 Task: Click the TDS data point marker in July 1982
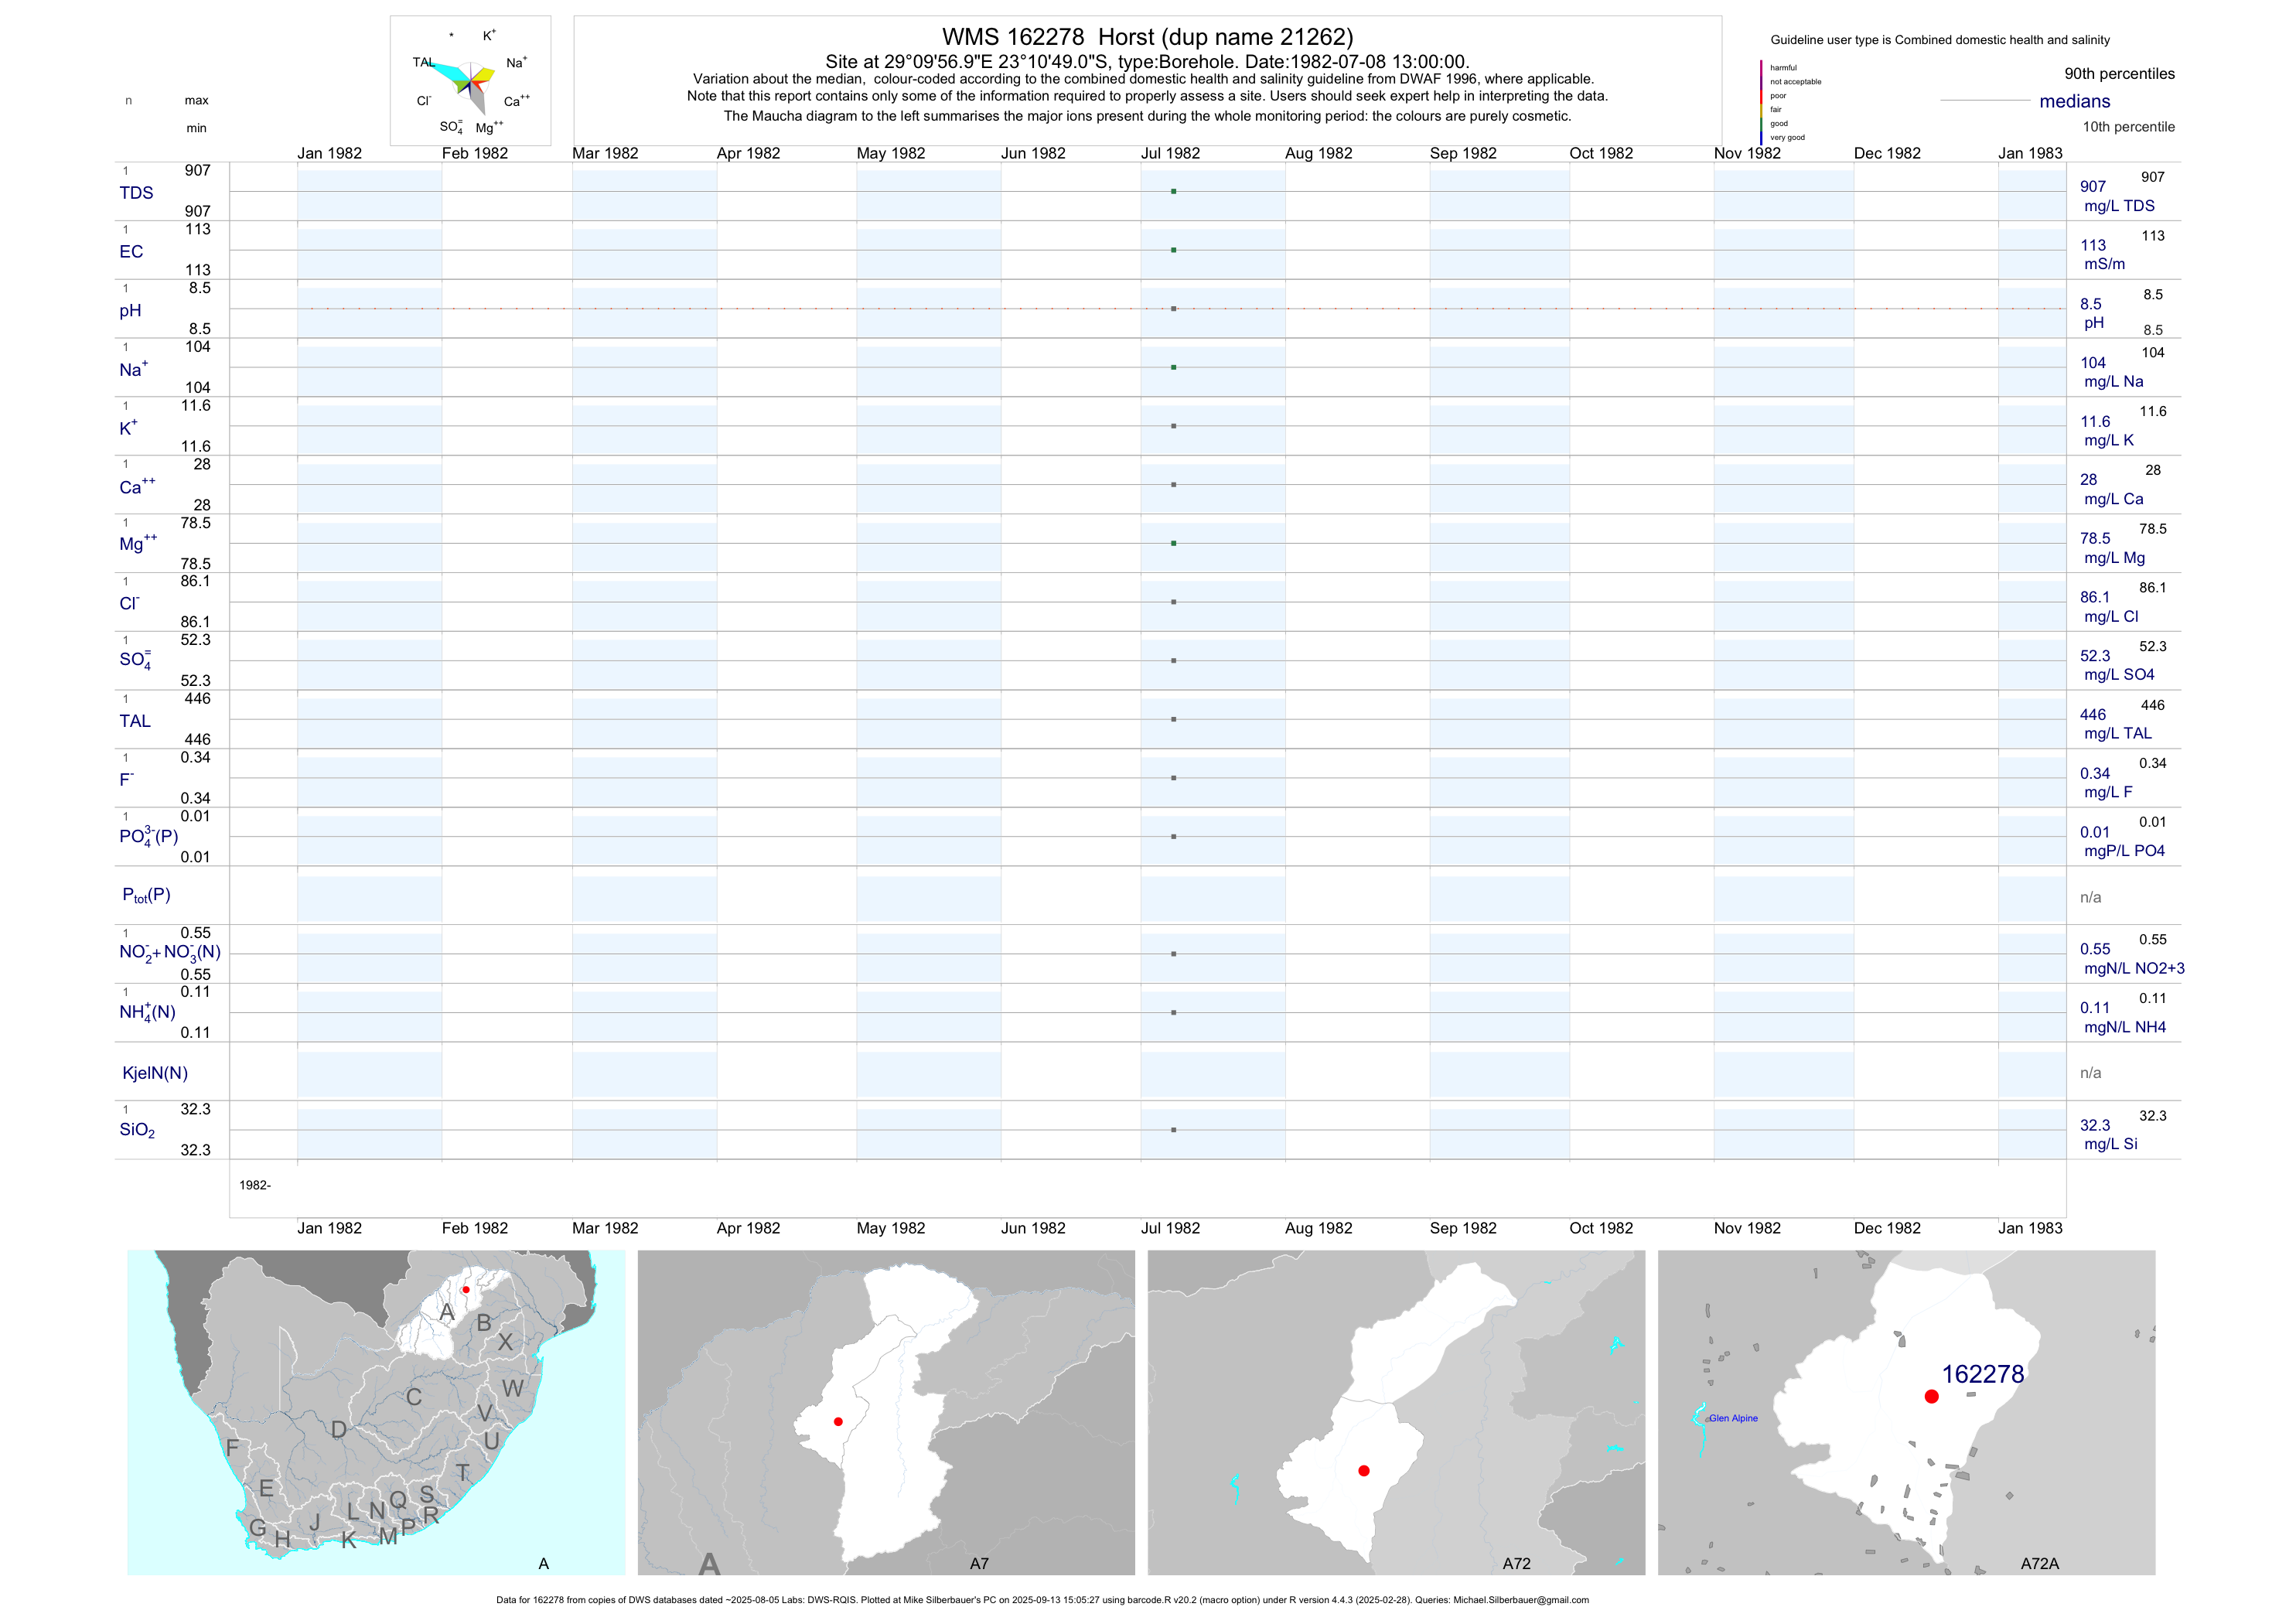pos(1173,191)
